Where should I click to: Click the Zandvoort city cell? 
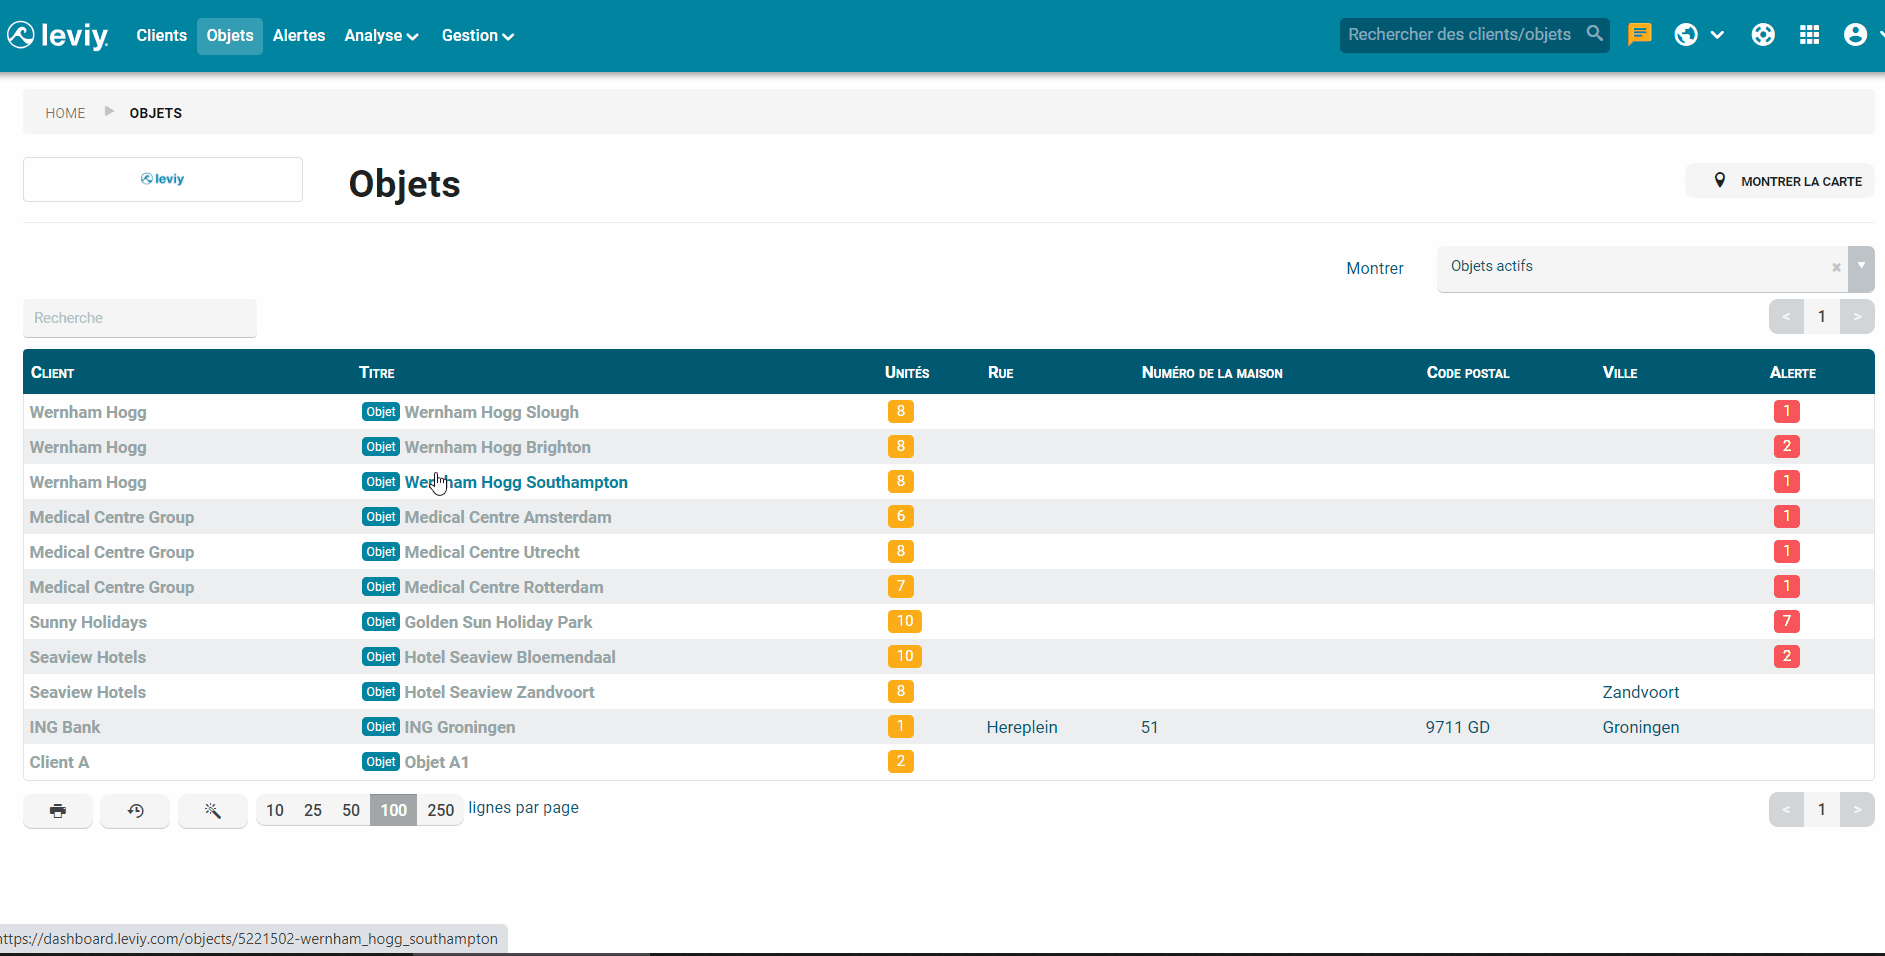coord(1641,692)
